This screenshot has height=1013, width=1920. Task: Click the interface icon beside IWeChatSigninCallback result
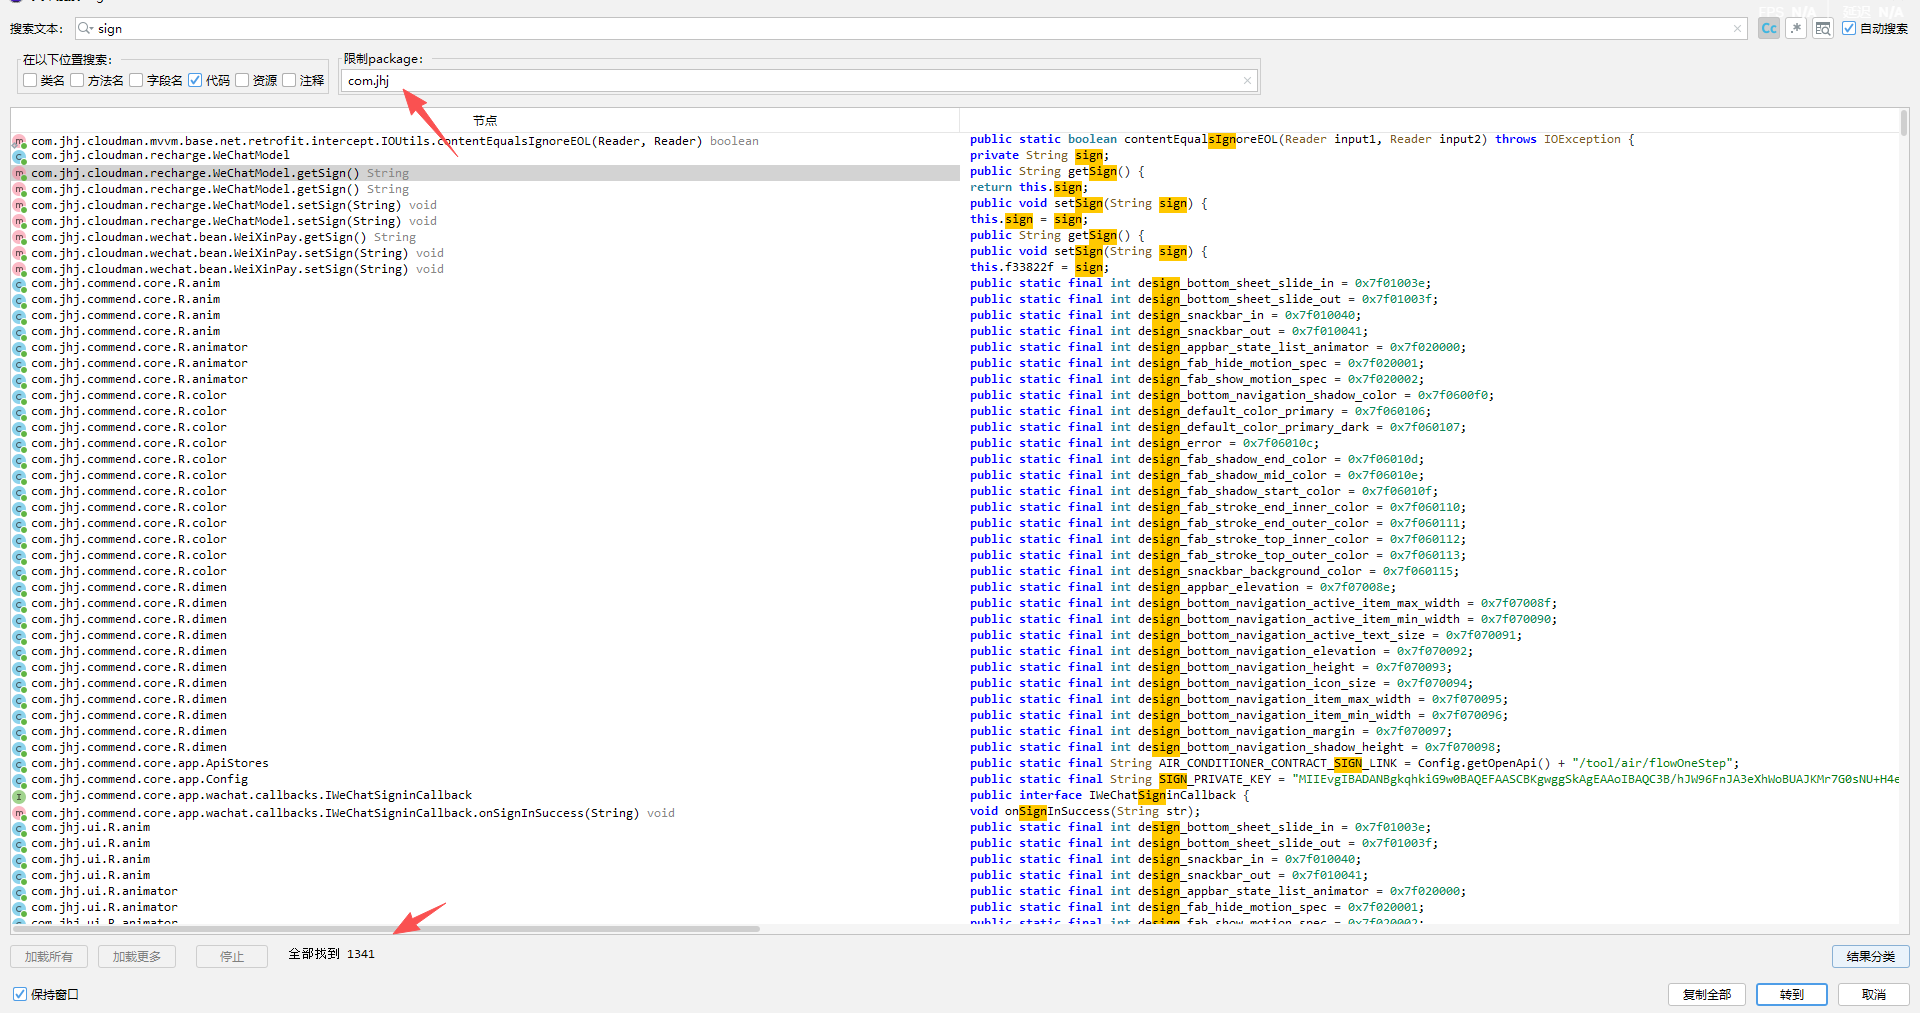(x=19, y=797)
